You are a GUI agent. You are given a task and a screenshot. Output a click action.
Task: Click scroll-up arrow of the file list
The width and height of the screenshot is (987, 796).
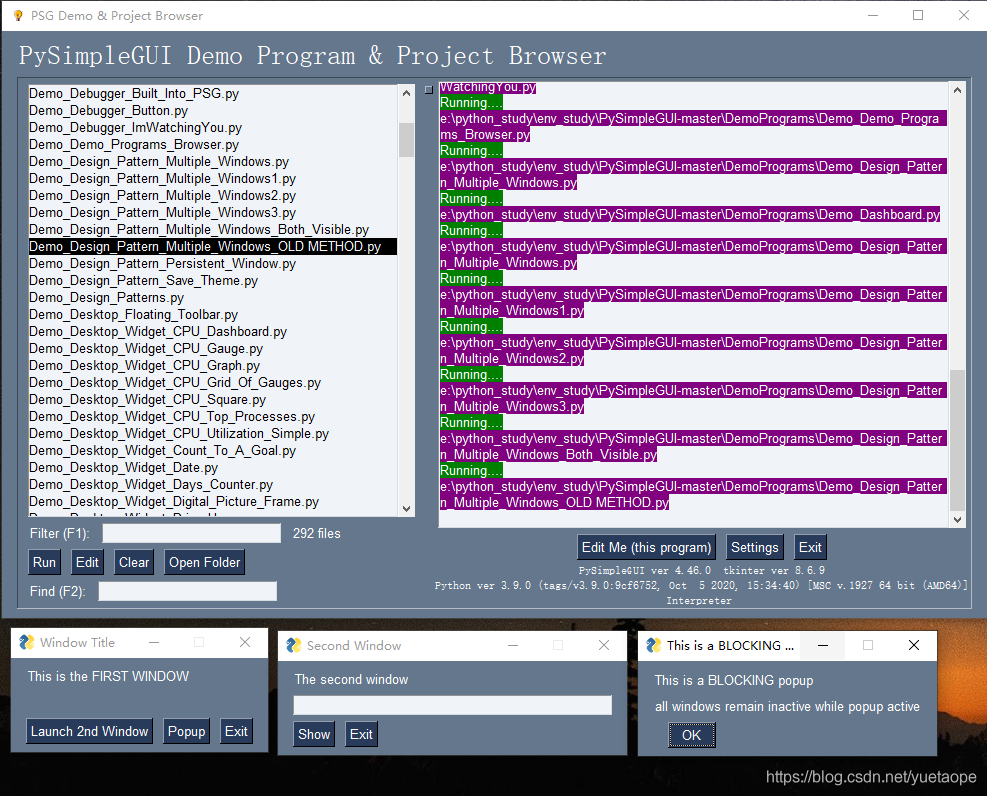coord(407,93)
